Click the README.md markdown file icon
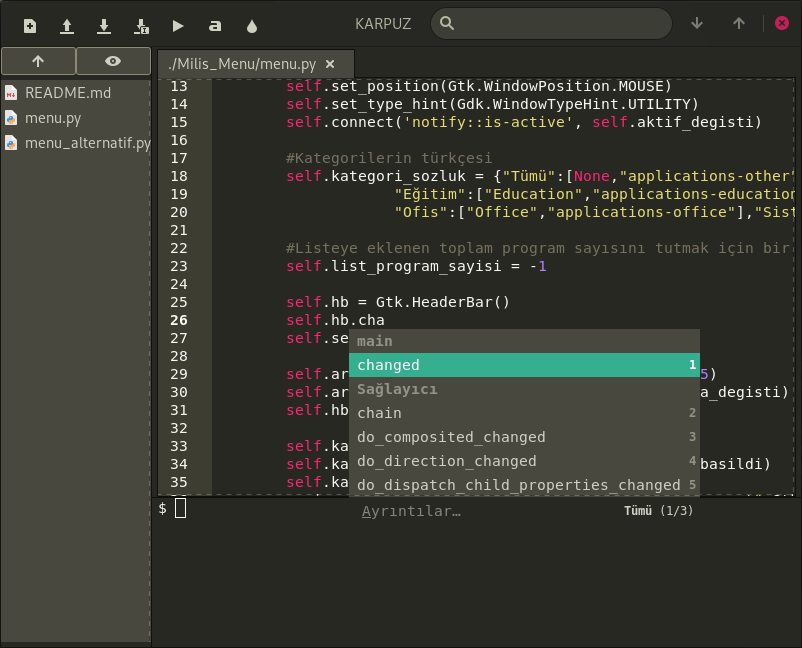802x648 pixels. coord(11,93)
